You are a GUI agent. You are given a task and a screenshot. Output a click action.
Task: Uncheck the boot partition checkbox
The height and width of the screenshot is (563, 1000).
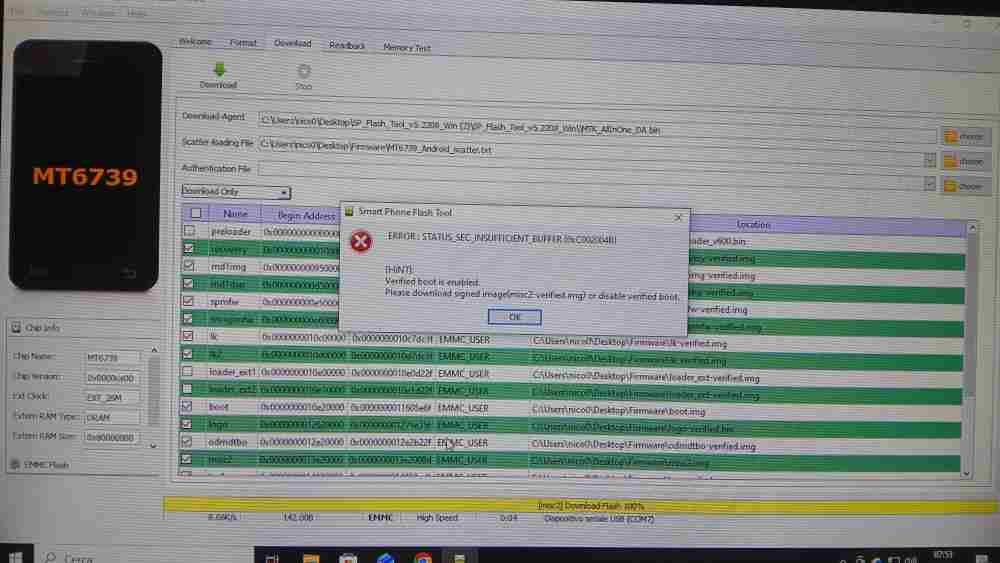188,407
